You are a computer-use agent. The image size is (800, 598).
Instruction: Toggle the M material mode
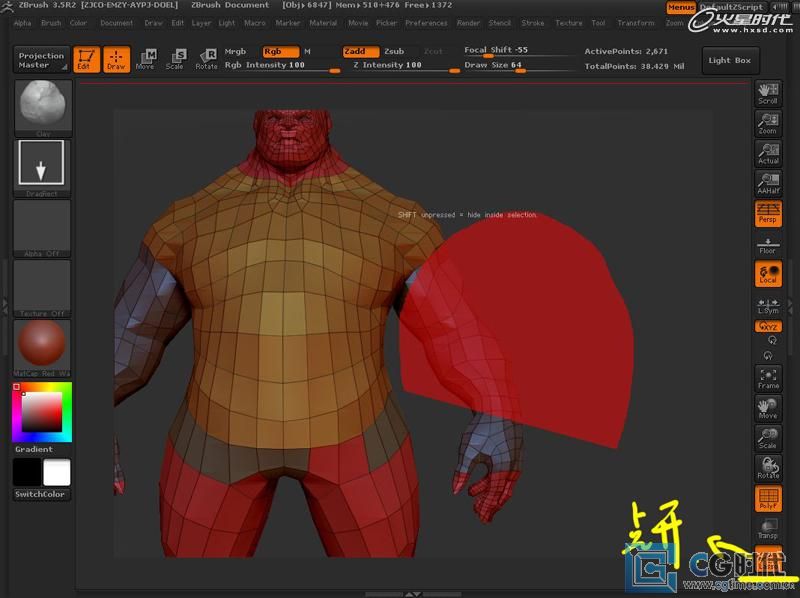coord(308,52)
